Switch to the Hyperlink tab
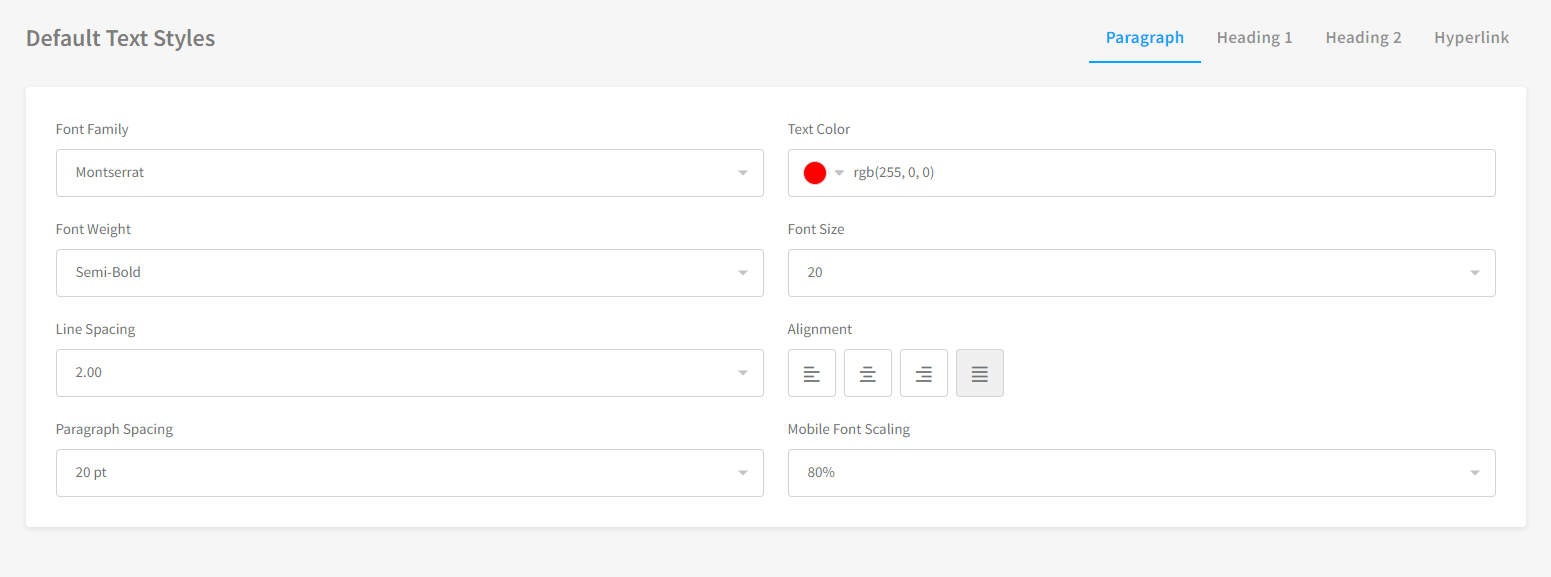The image size is (1551, 577). (x=1472, y=38)
